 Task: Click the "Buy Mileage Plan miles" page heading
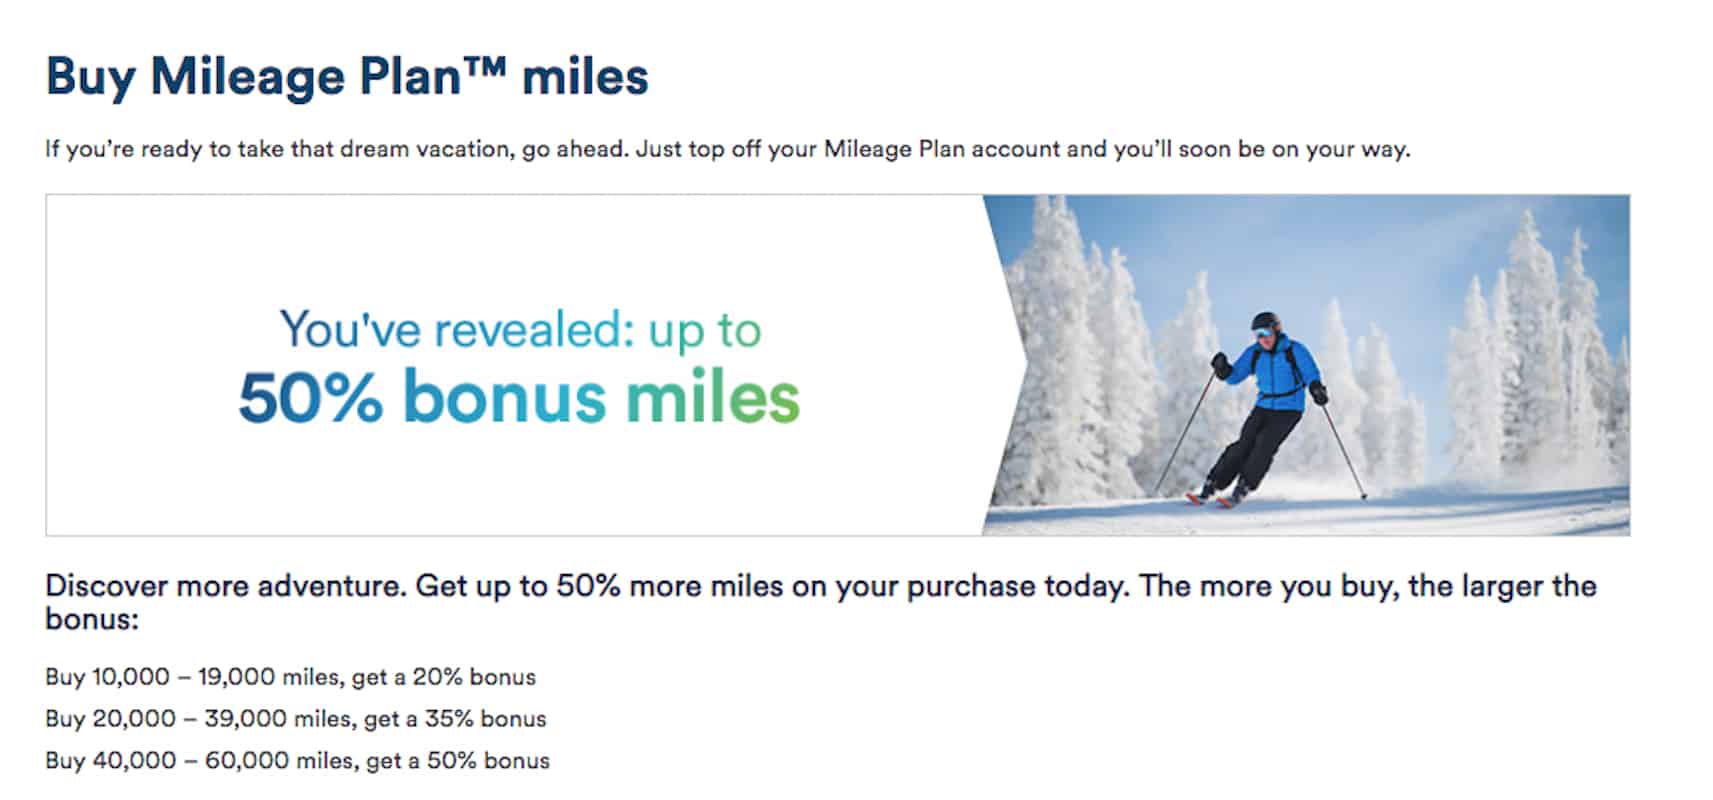click(x=347, y=77)
